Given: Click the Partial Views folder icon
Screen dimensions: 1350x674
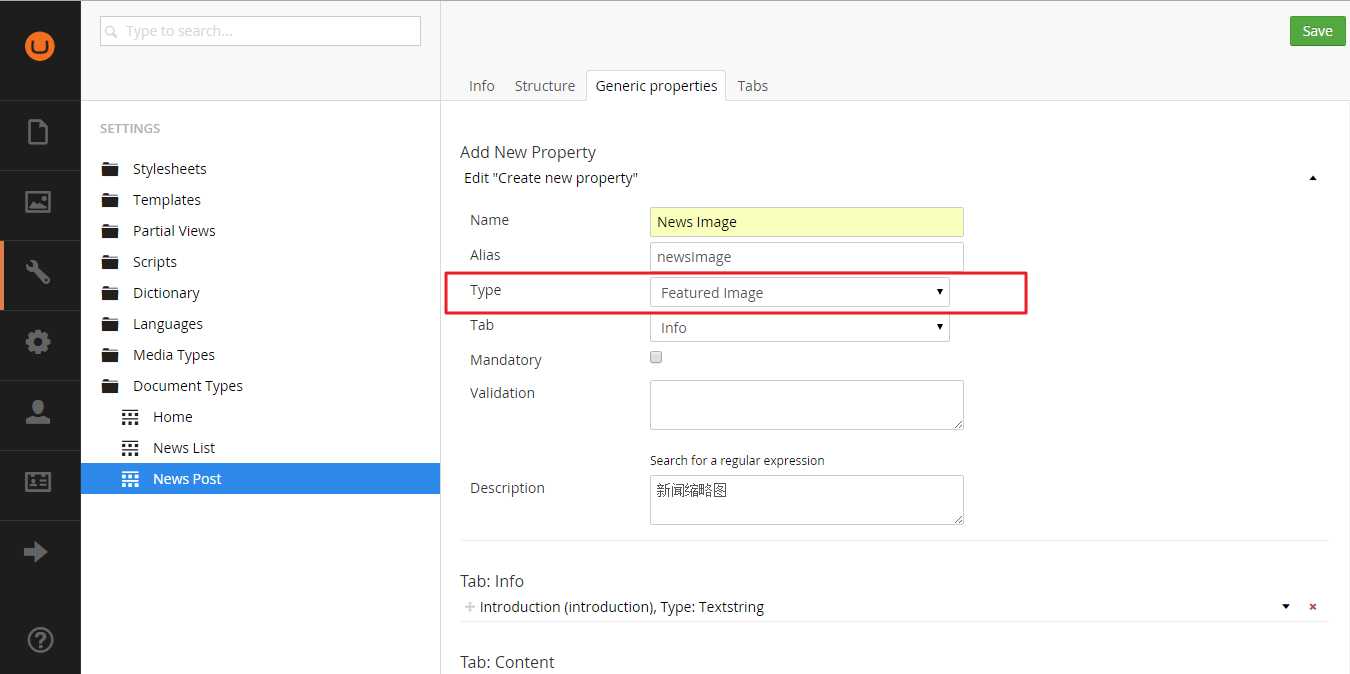Looking at the screenshot, I should pos(110,231).
